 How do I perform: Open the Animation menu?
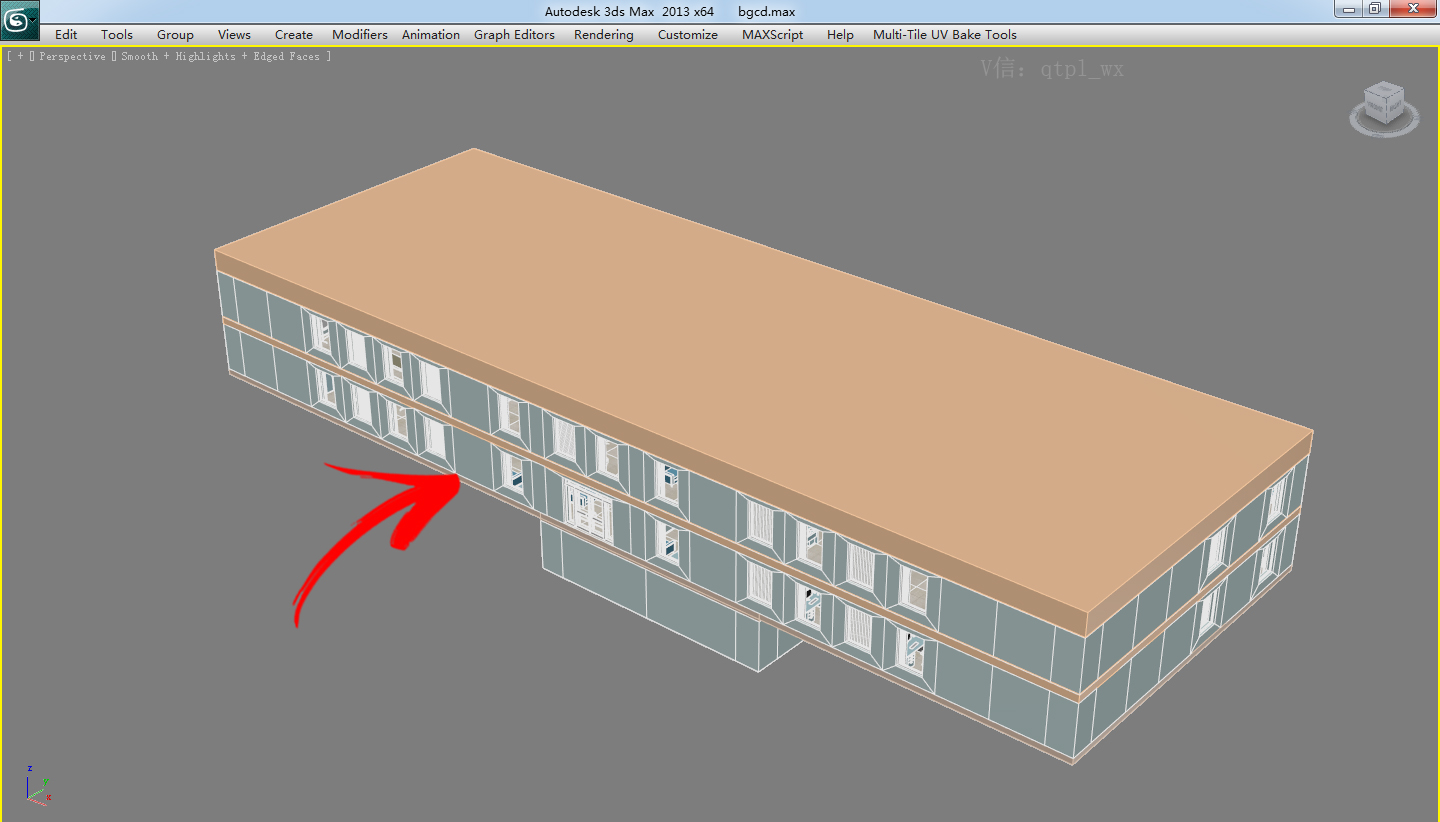pos(431,34)
